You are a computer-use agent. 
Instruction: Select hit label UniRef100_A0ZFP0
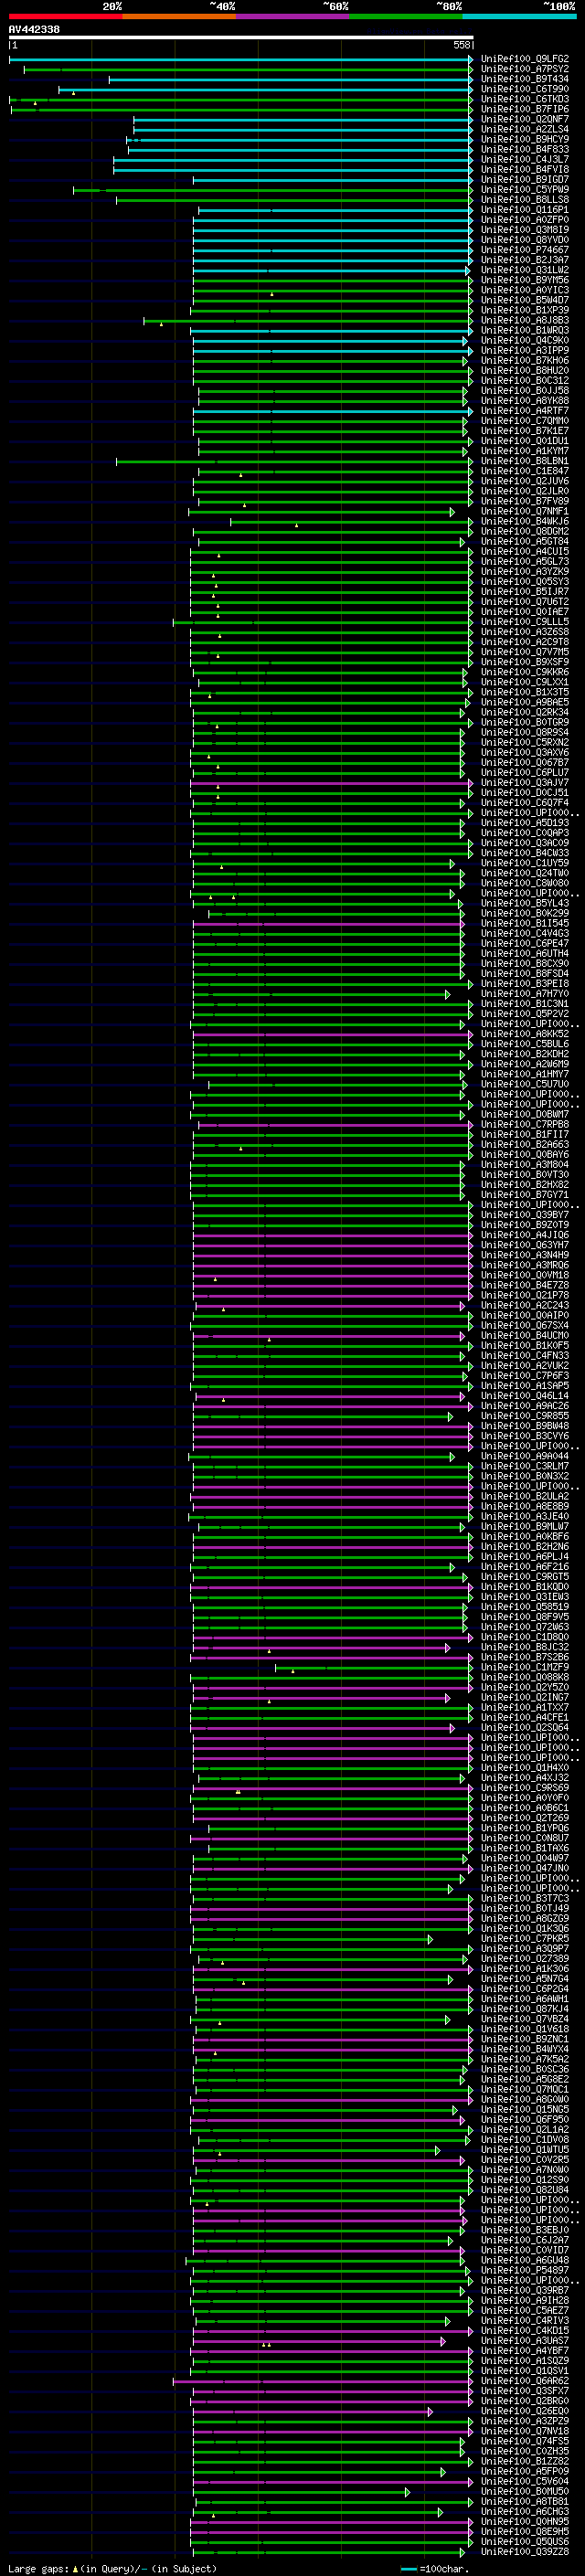coord(525,220)
